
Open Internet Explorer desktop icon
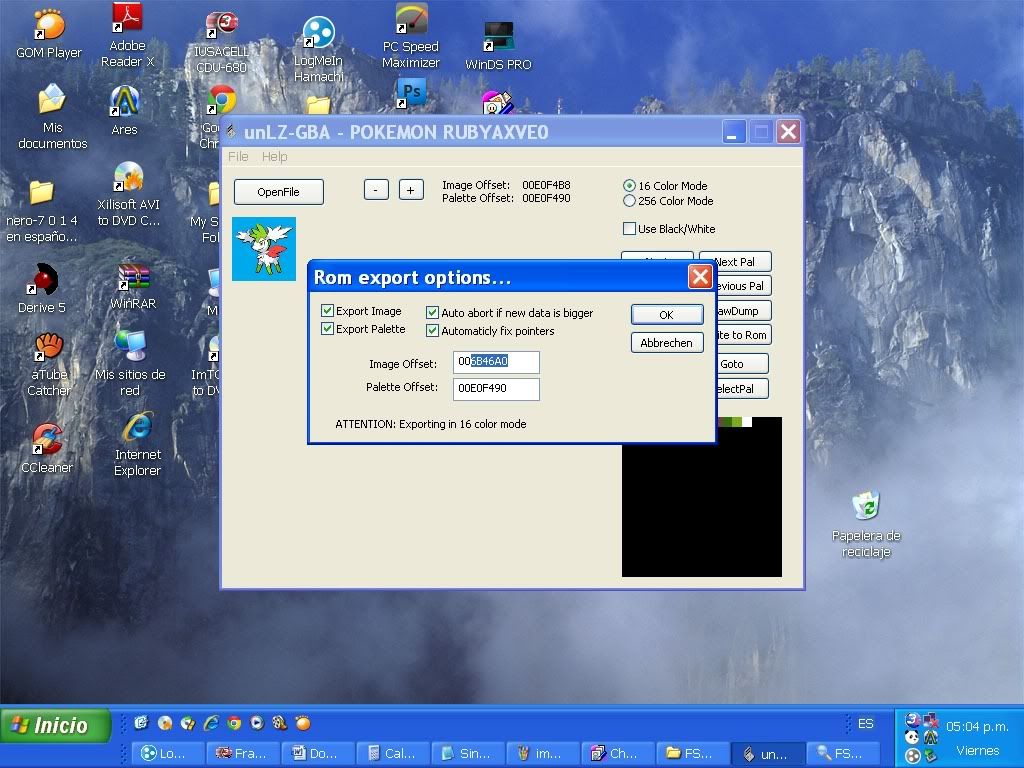point(138,444)
